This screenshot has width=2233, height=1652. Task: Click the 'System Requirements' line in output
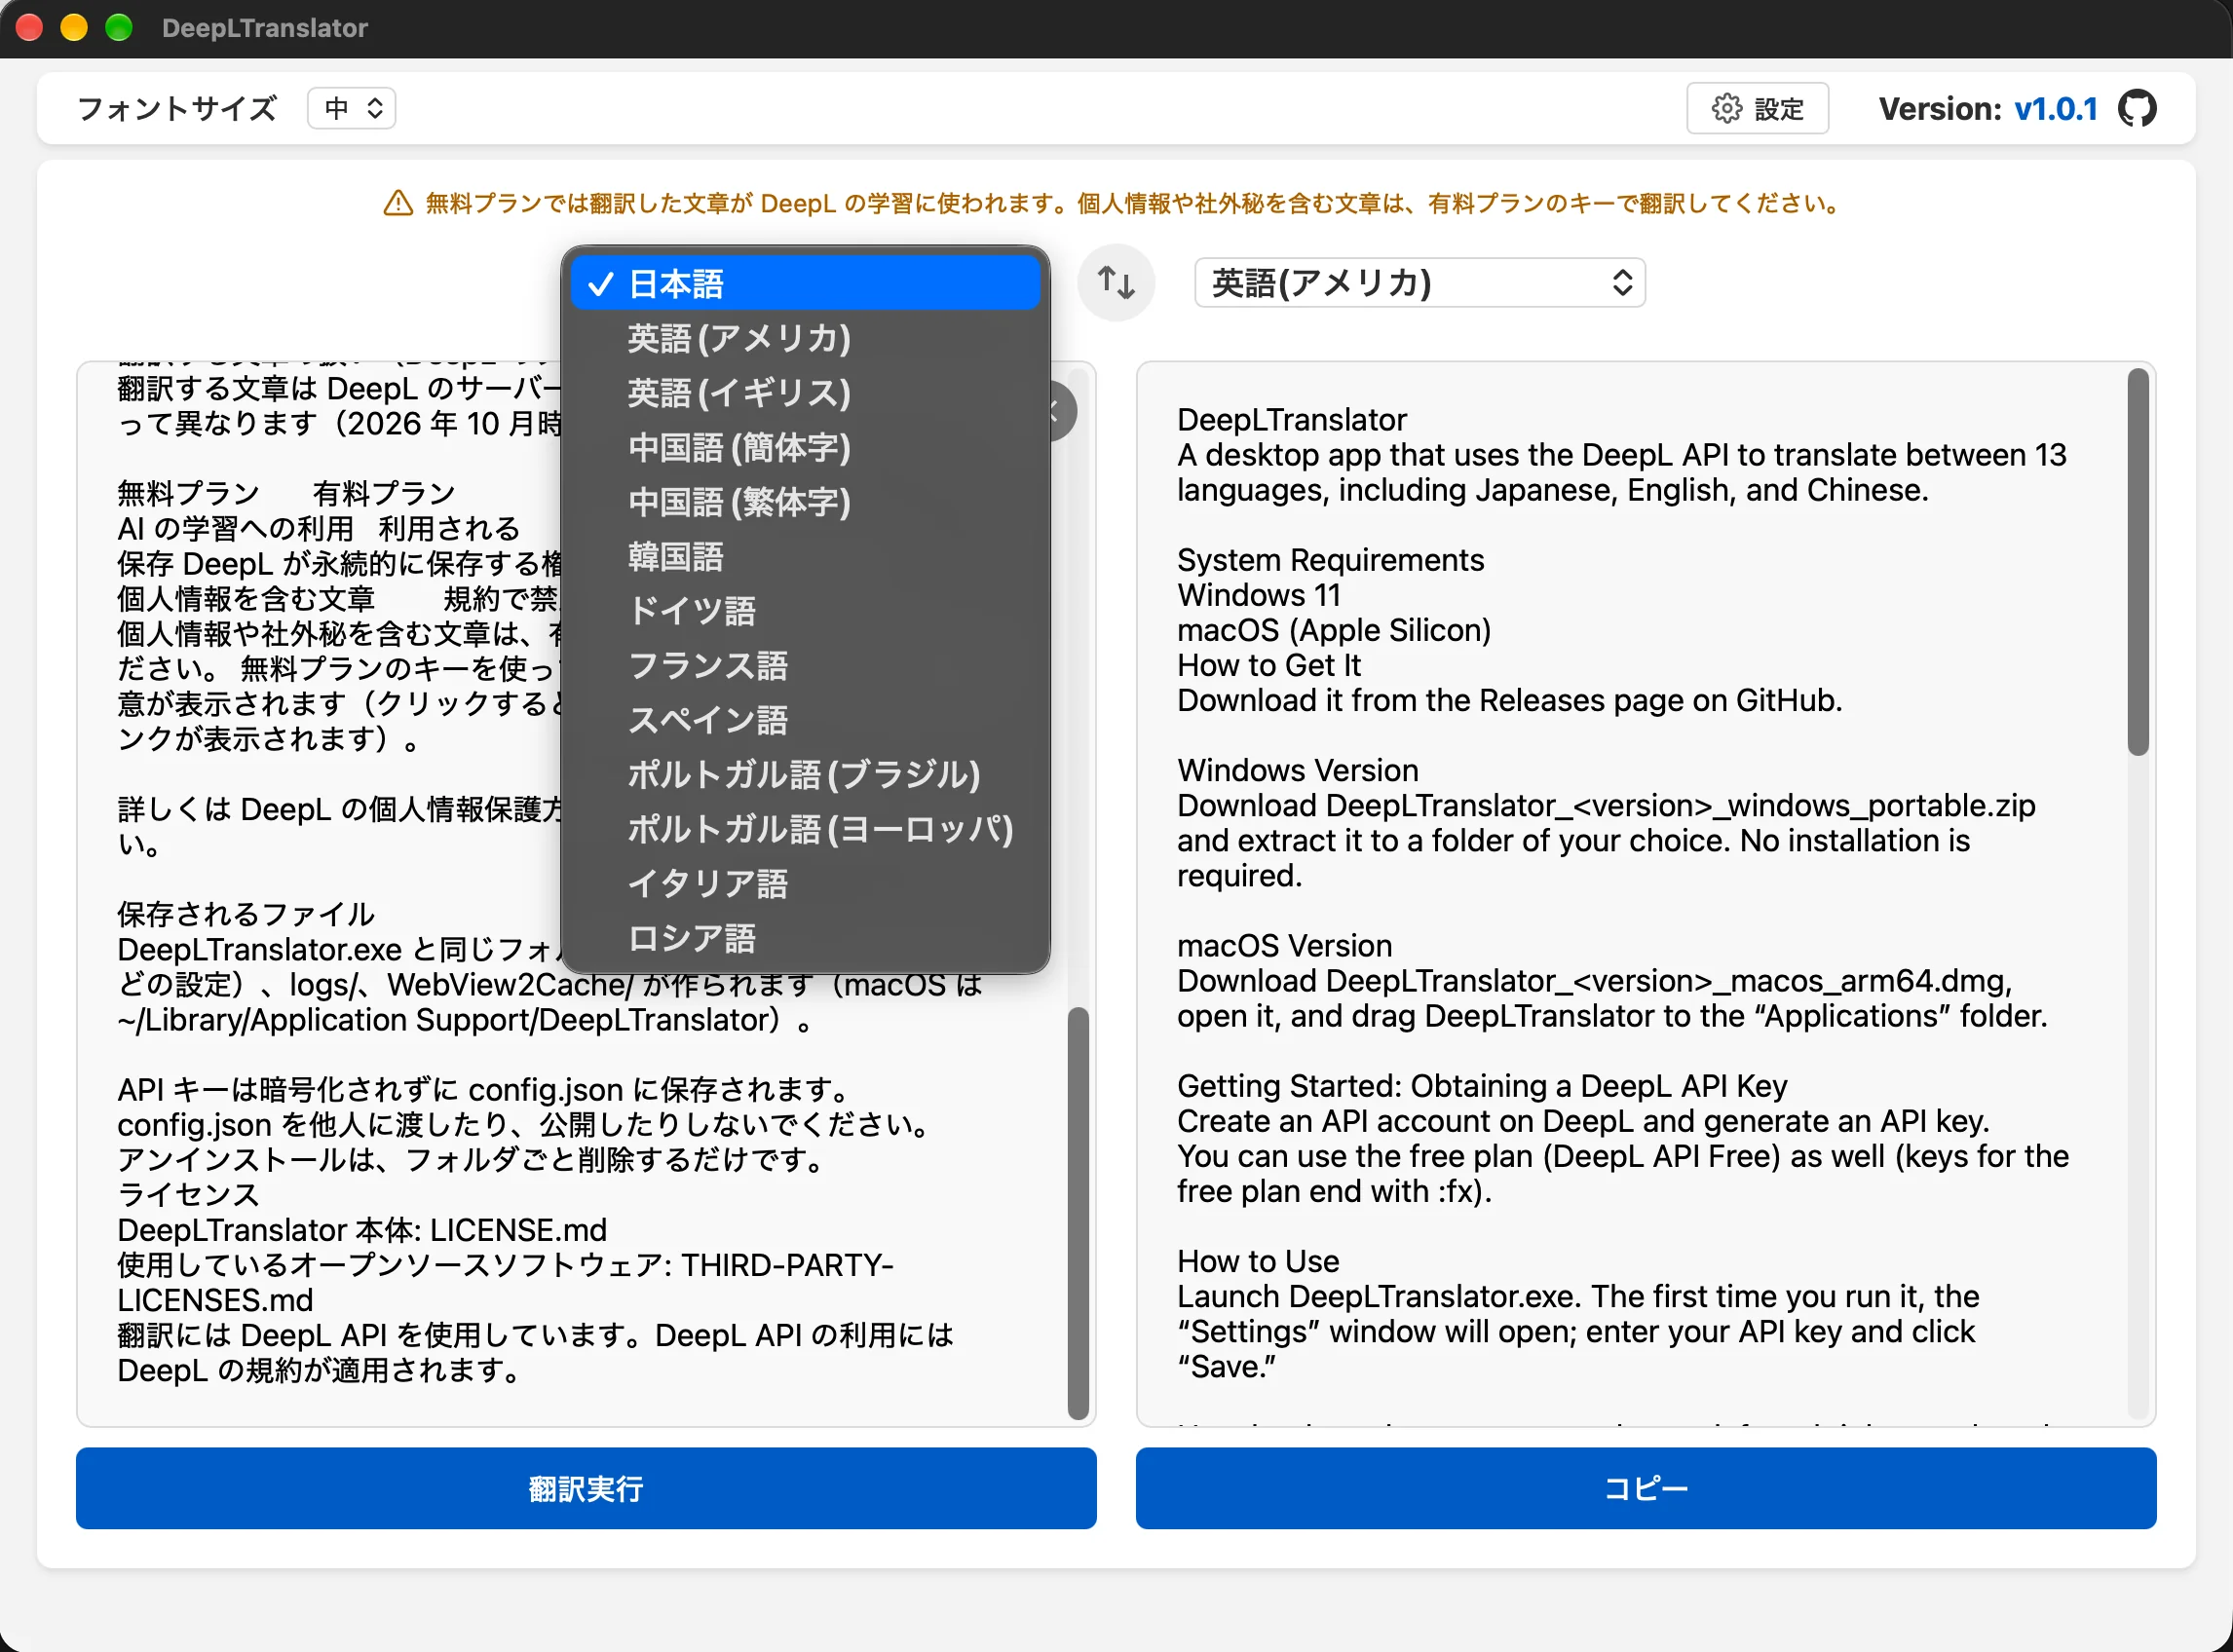point(1330,560)
